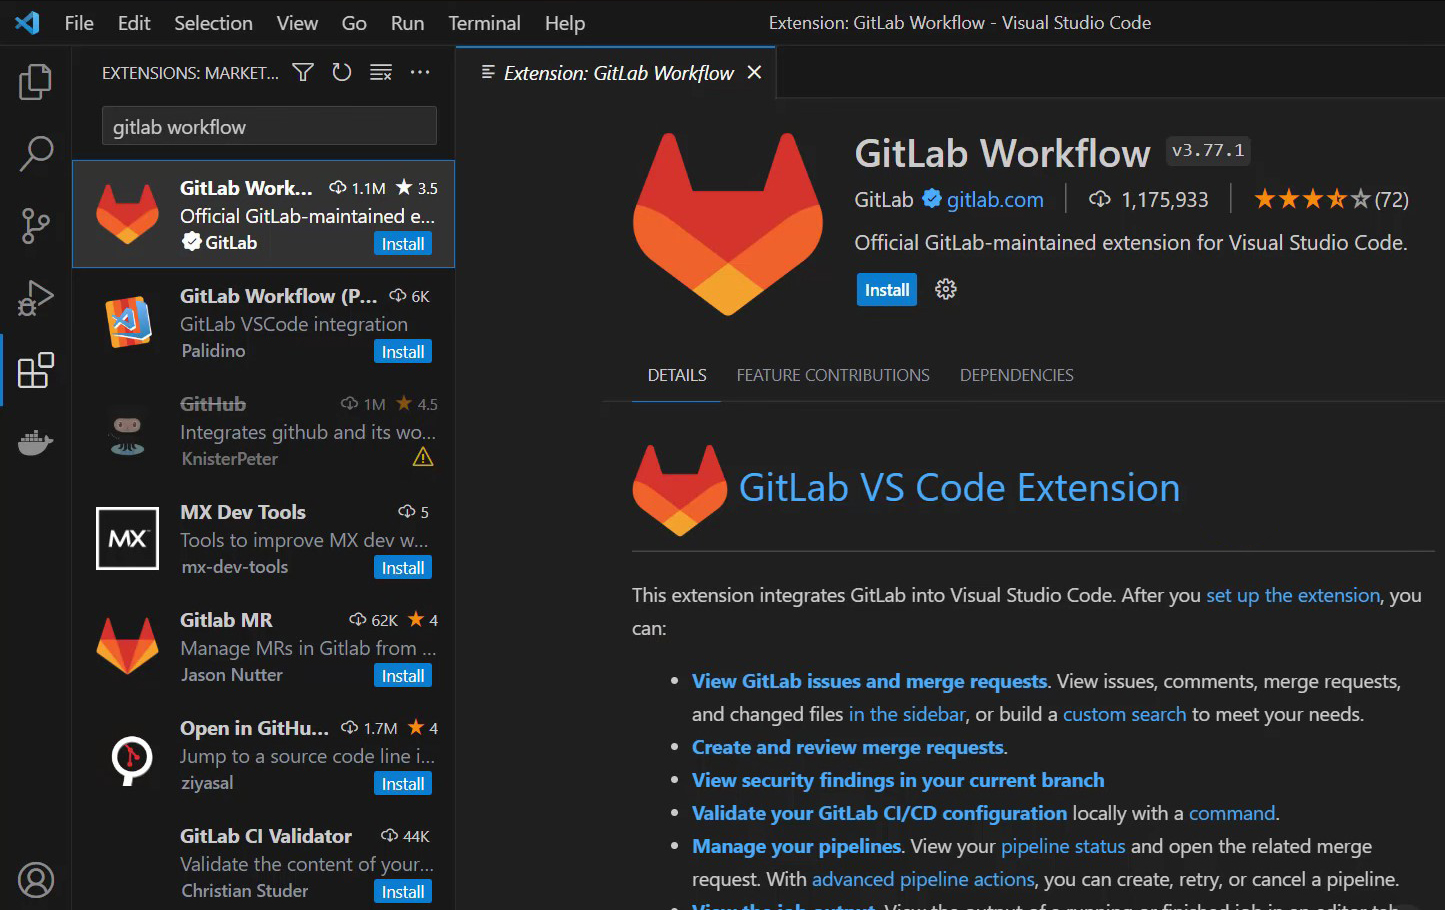Click the gitlab workflow search field
The height and width of the screenshot is (910, 1445).
click(x=268, y=125)
